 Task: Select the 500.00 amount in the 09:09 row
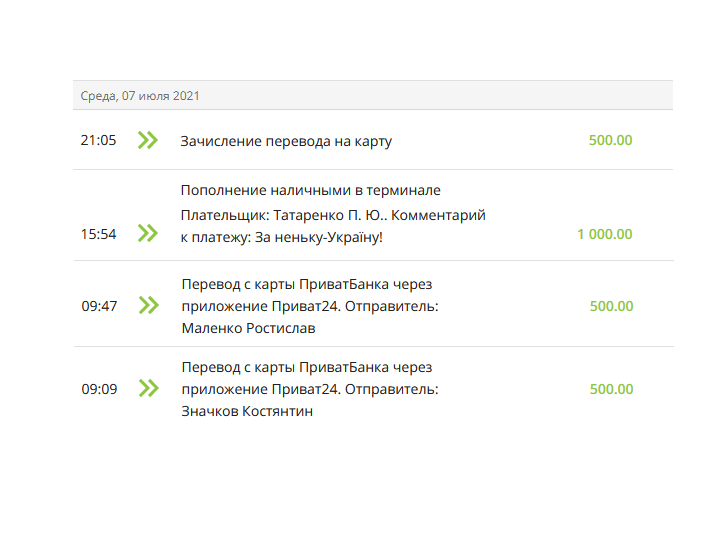pyautogui.click(x=610, y=389)
